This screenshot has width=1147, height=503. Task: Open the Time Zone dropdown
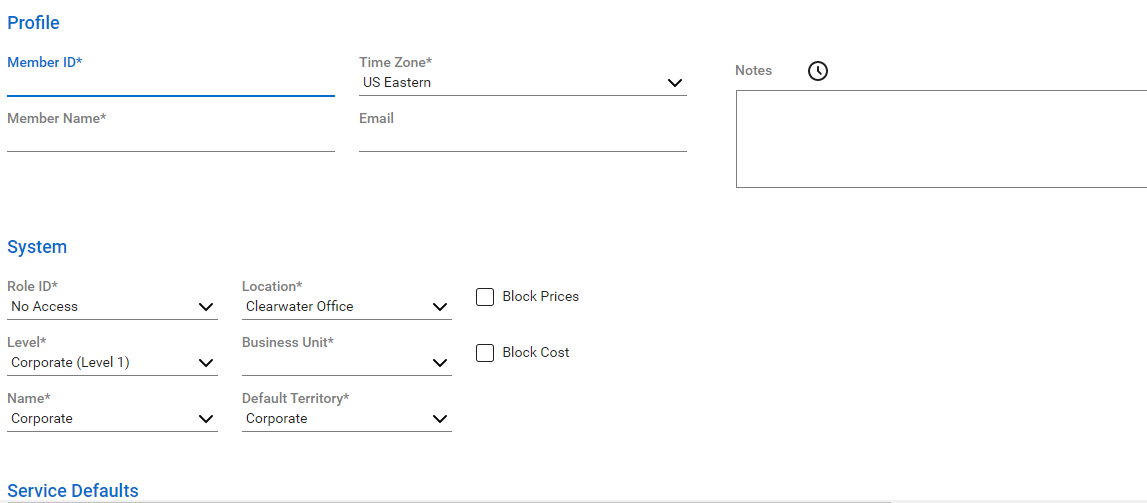pyautogui.click(x=522, y=83)
